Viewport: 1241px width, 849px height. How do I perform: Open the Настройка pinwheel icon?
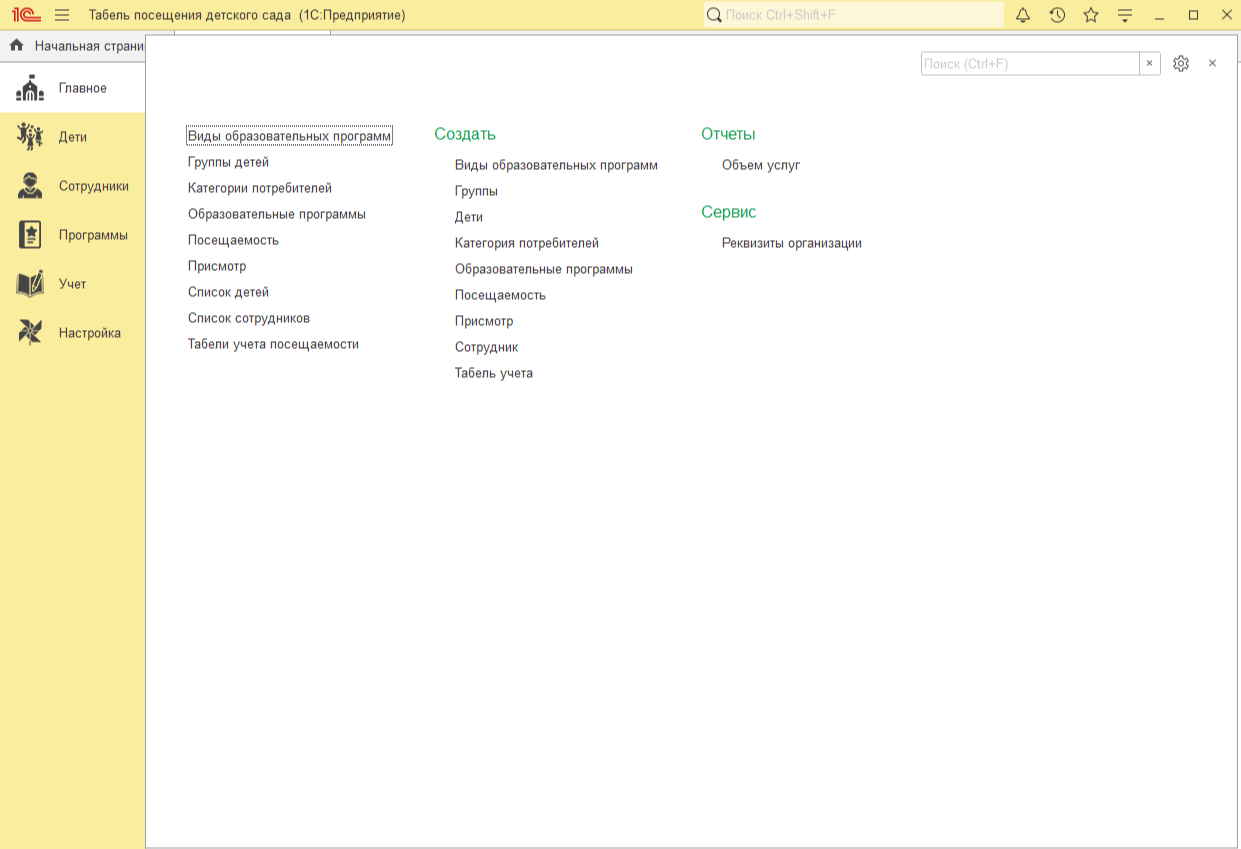(30, 333)
